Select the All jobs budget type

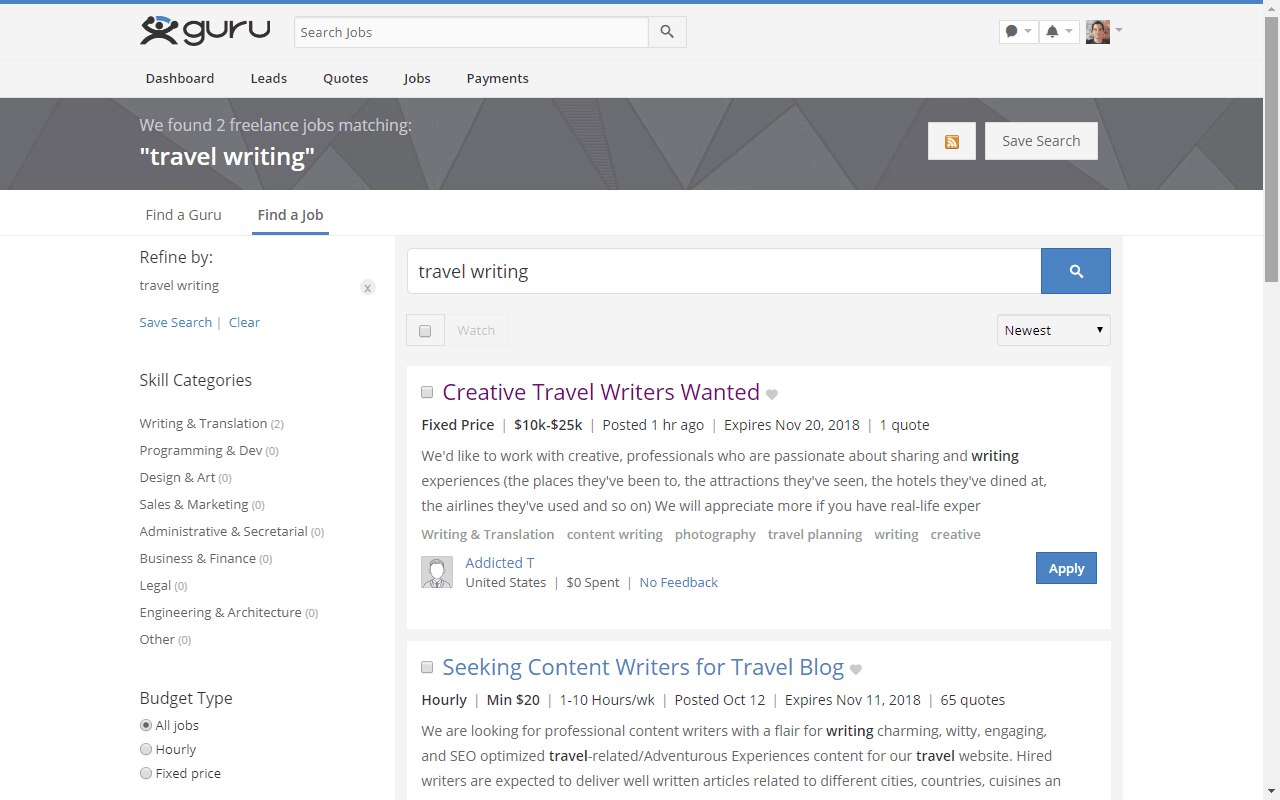(146, 725)
